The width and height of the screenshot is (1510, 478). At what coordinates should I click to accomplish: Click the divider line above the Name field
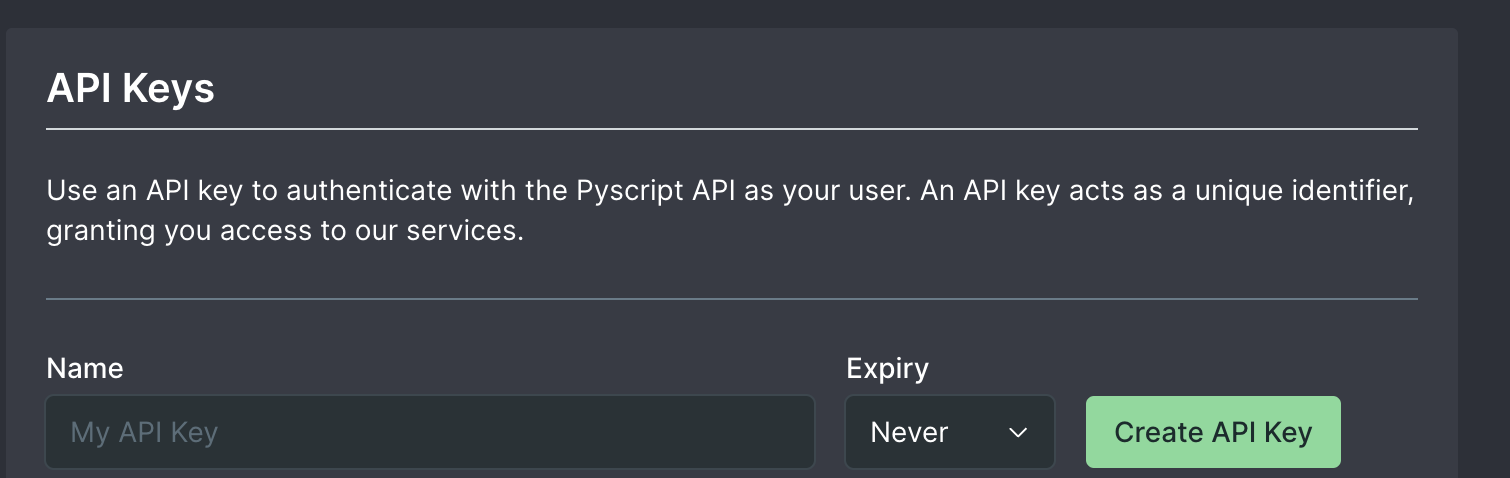point(732,298)
